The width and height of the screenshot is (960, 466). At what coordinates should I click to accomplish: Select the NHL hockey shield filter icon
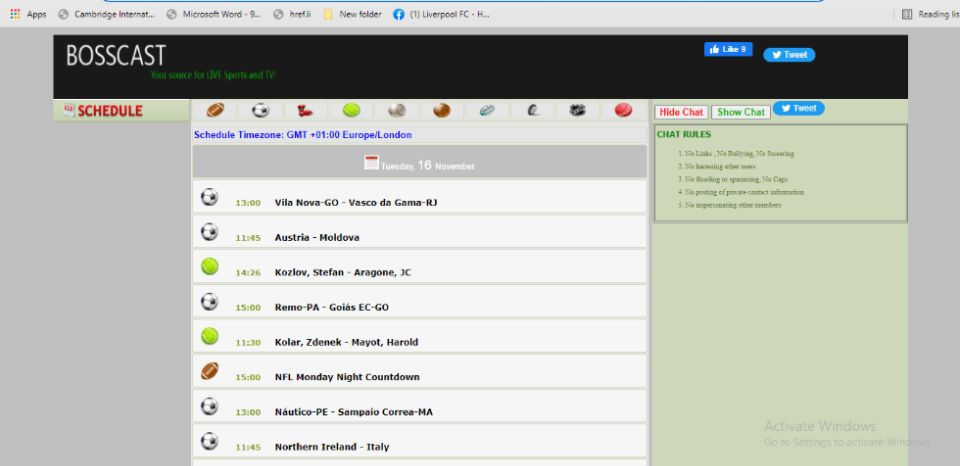577,110
